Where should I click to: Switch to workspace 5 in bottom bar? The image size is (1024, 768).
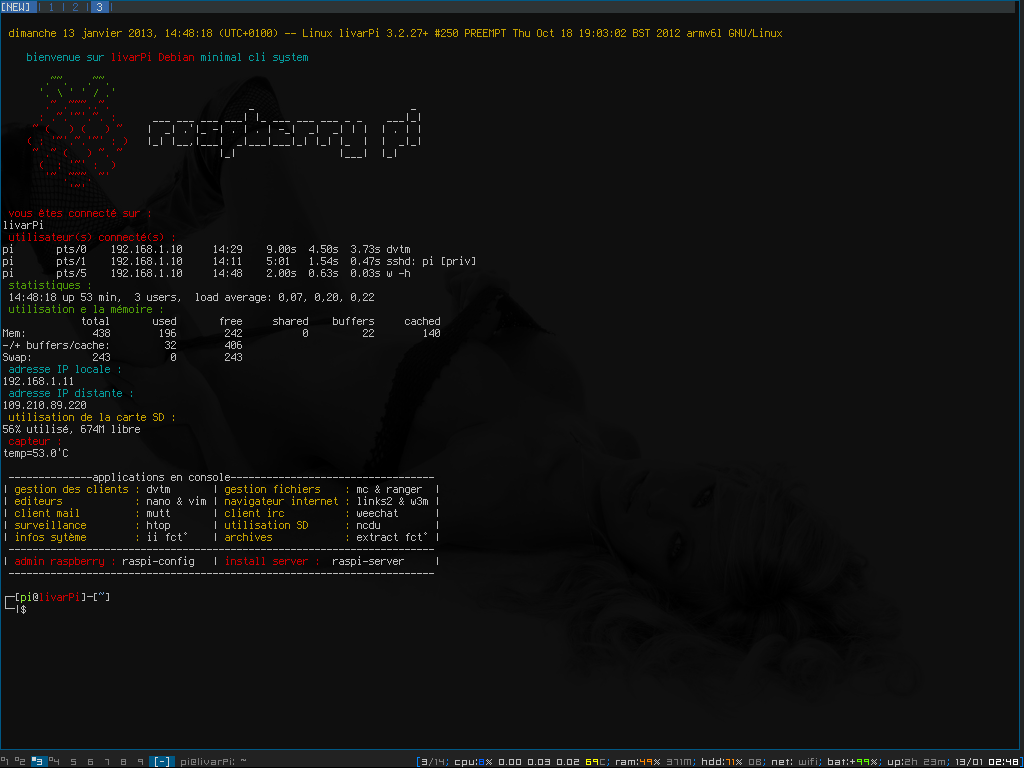(73, 761)
